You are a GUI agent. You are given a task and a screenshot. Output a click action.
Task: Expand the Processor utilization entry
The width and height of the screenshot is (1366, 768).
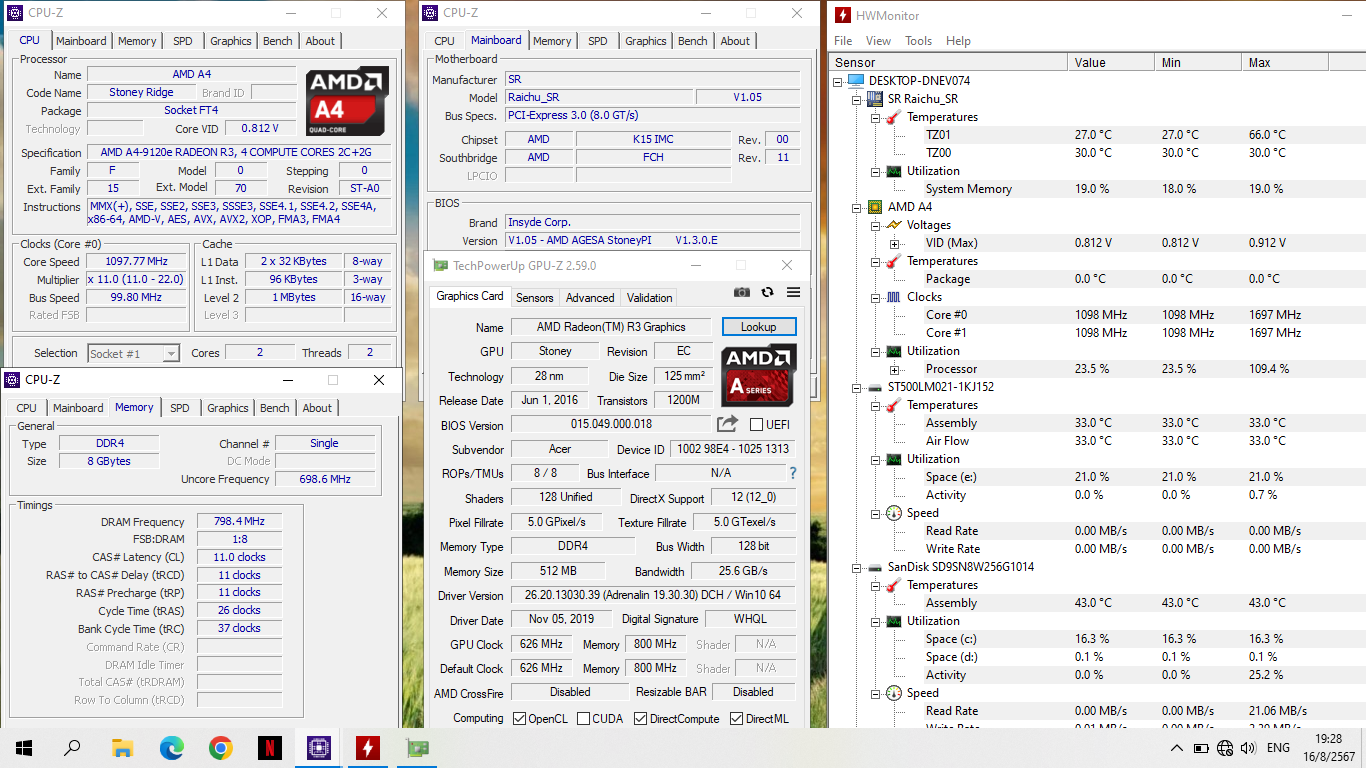(894, 369)
